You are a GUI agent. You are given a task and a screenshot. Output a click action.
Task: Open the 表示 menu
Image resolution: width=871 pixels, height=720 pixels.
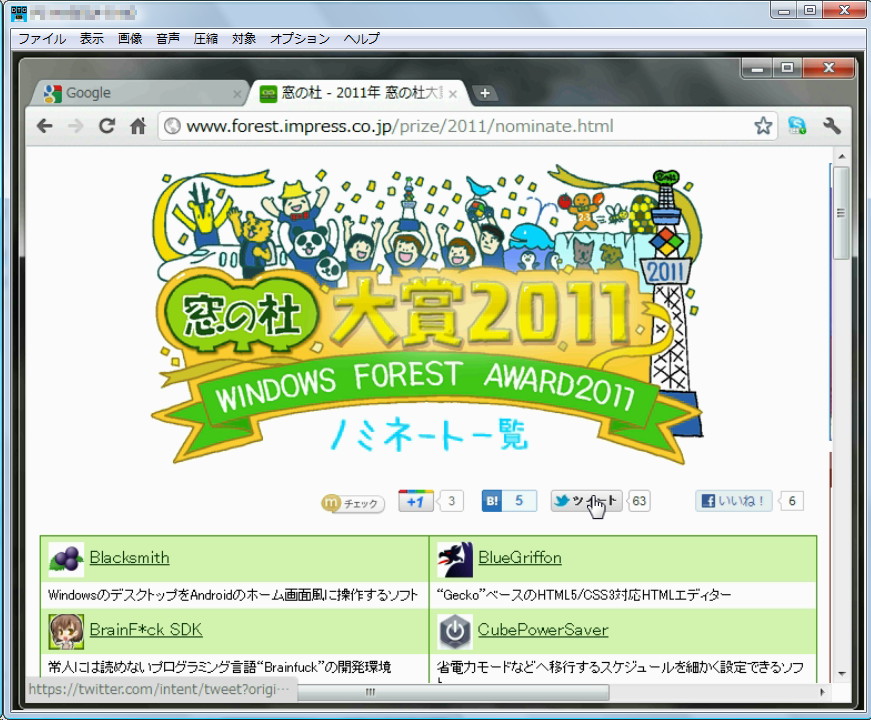(92, 38)
